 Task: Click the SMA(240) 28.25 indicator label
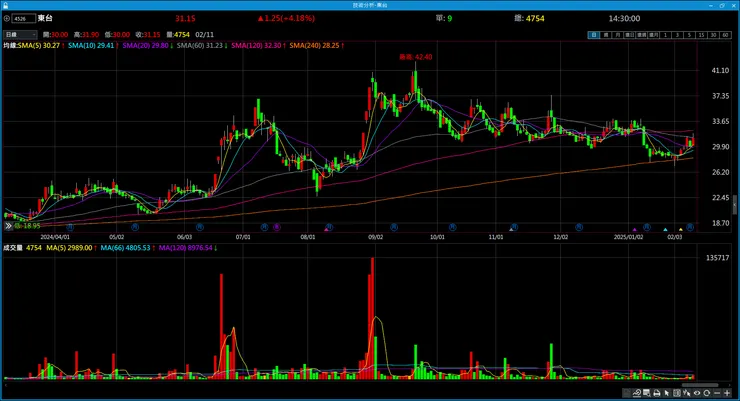tap(314, 45)
